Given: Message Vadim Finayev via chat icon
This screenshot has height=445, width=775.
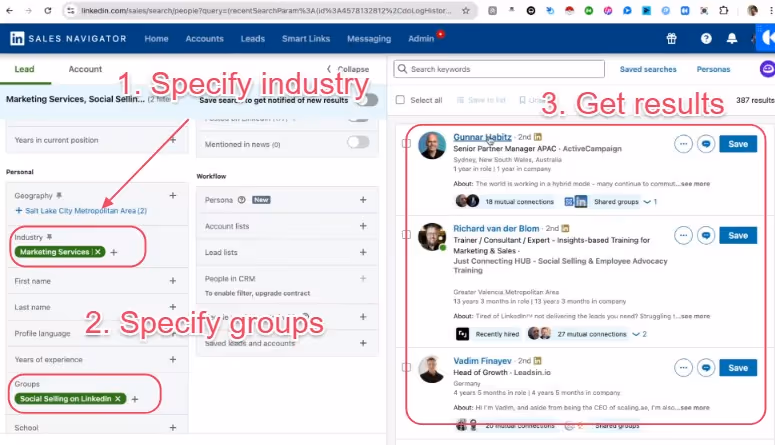Looking at the screenshot, I should [x=706, y=367].
